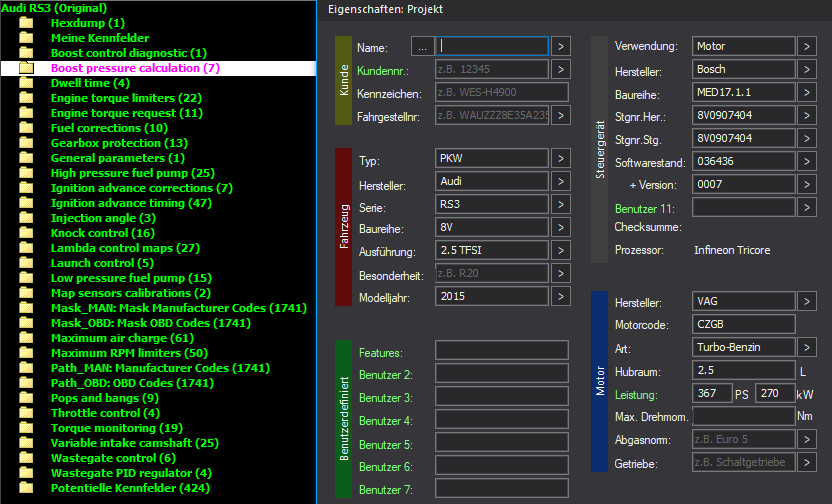The image size is (832, 504).
Task: Click the Throttle control folder icon
Action: 26,413
